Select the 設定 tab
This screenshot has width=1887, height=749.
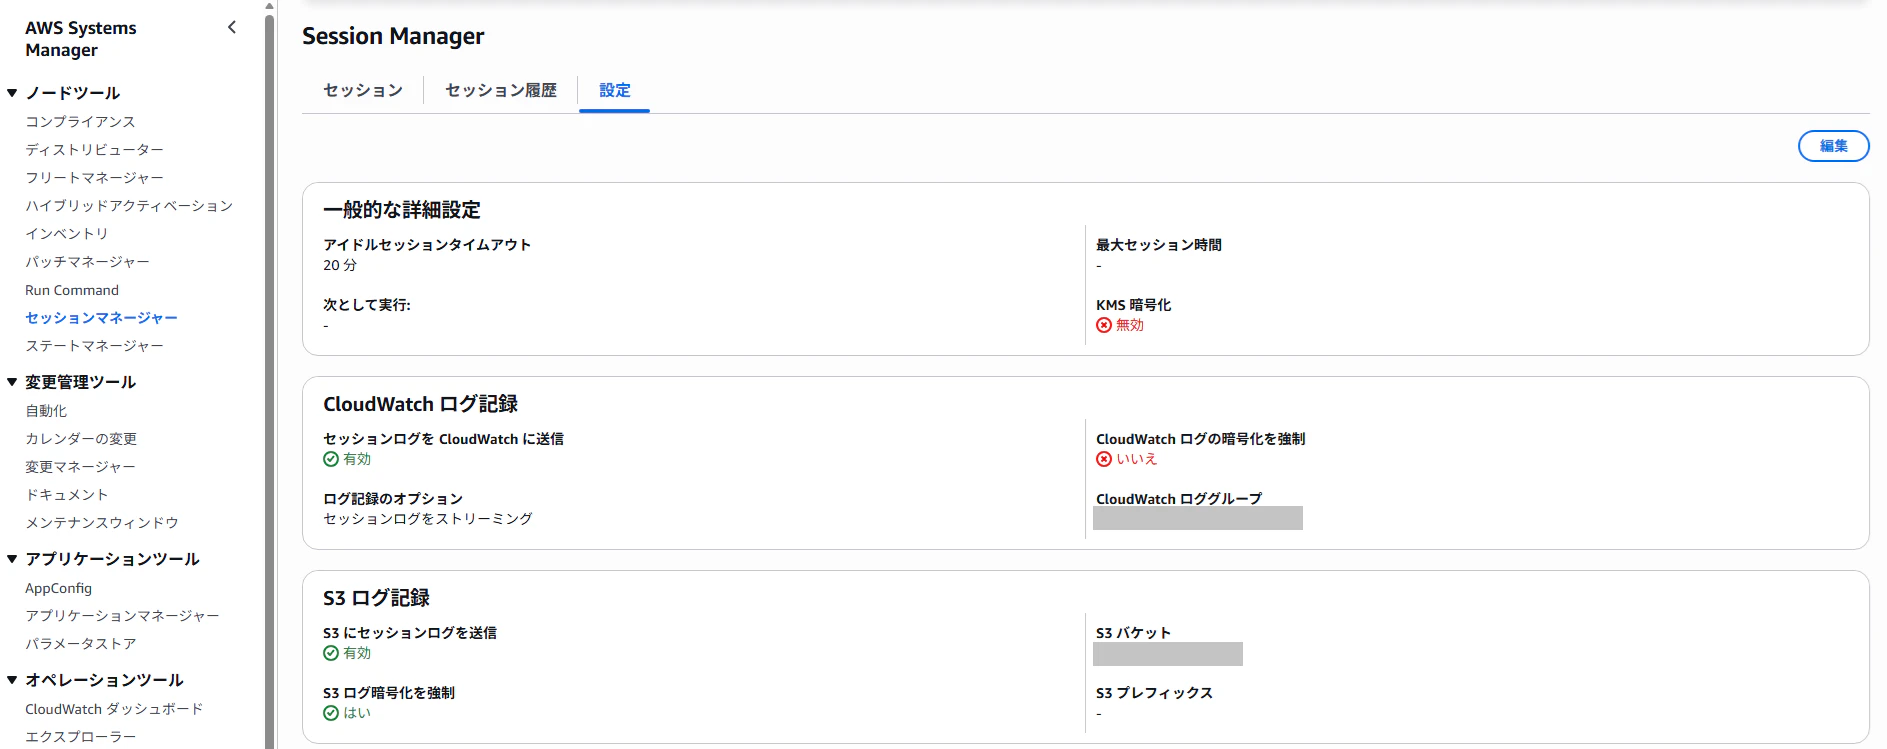(x=615, y=90)
